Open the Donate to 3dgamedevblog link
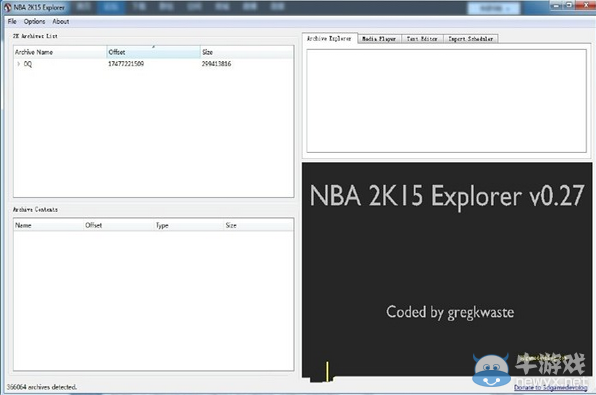This screenshot has height=395, width=596. pyautogui.click(x=550, y=387)
